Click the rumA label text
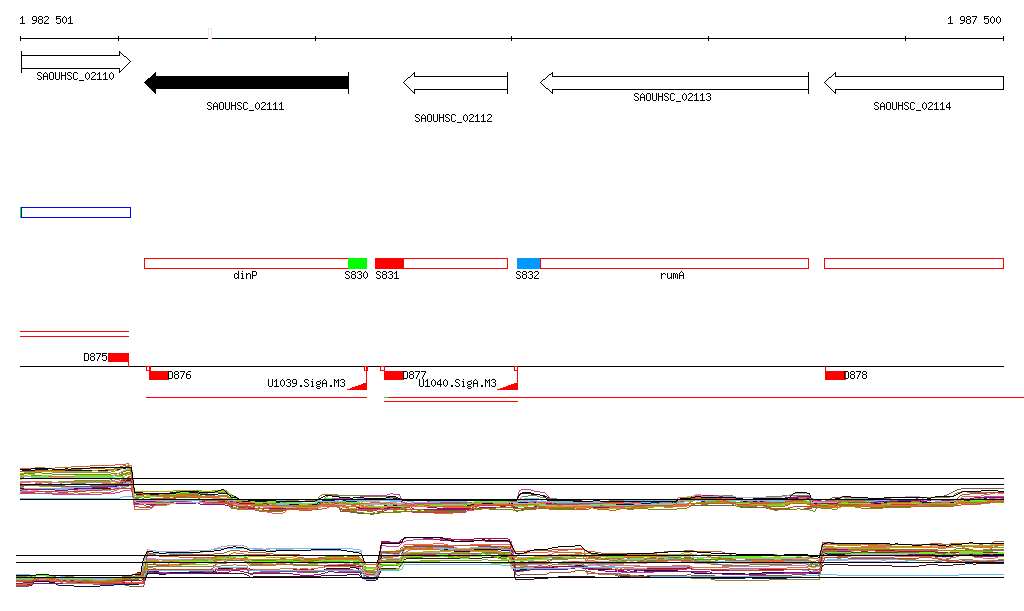The width and height of the screenshot is (1024, 611). [672, 275]
